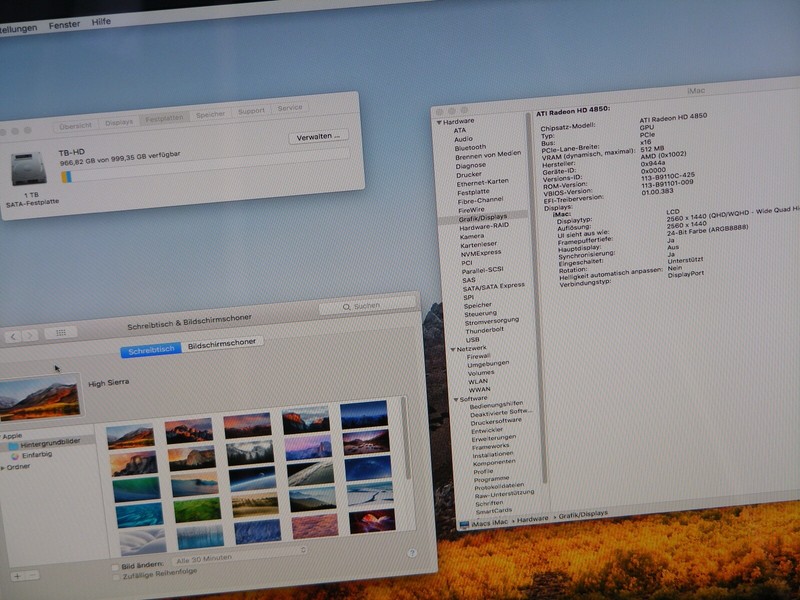The image size is (800, 600).
Task: Click the TB-HD hard drive icon
Action: tap(29, 169)
